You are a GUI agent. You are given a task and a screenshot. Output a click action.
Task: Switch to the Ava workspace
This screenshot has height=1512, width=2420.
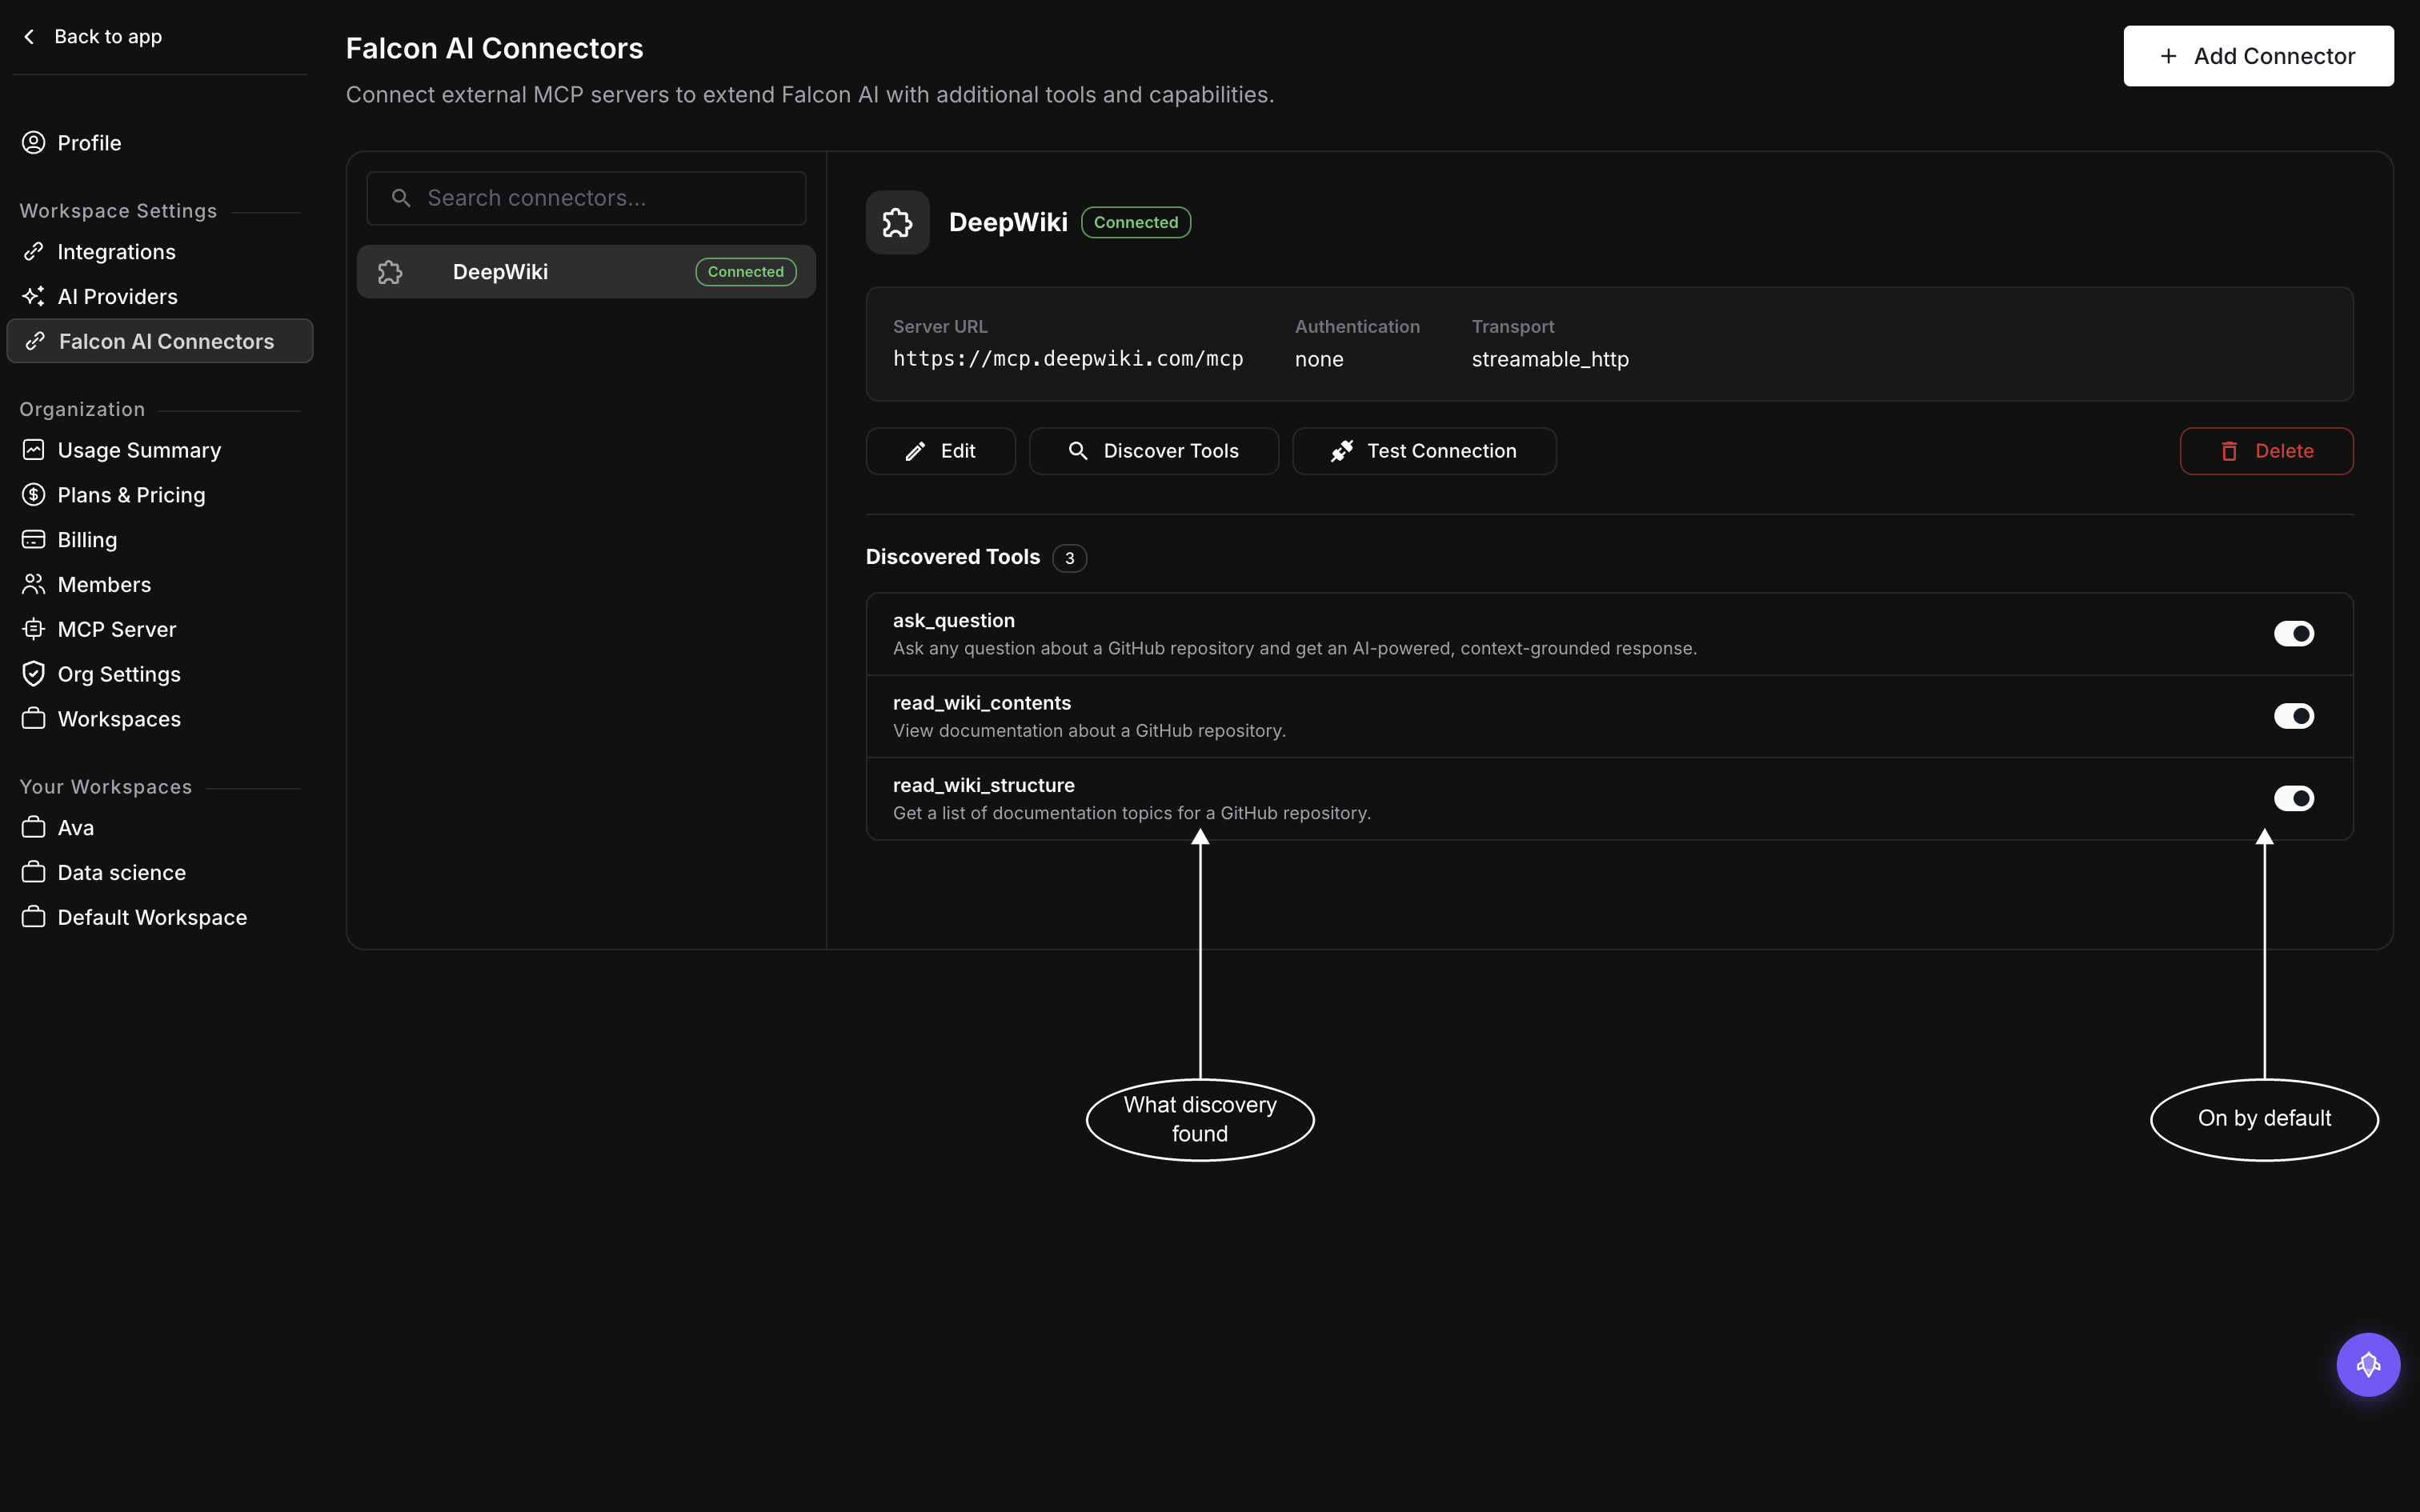click(x=160, y=828)
